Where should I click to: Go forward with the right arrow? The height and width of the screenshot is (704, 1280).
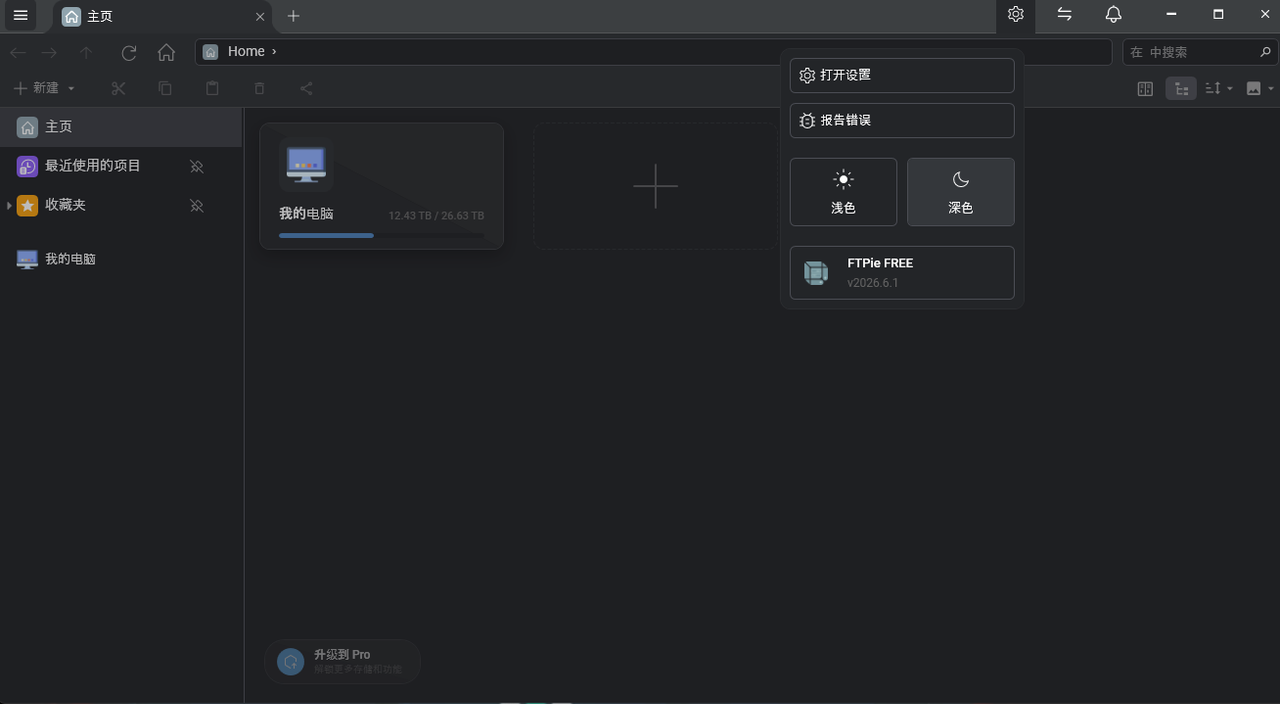coord(49,52)
